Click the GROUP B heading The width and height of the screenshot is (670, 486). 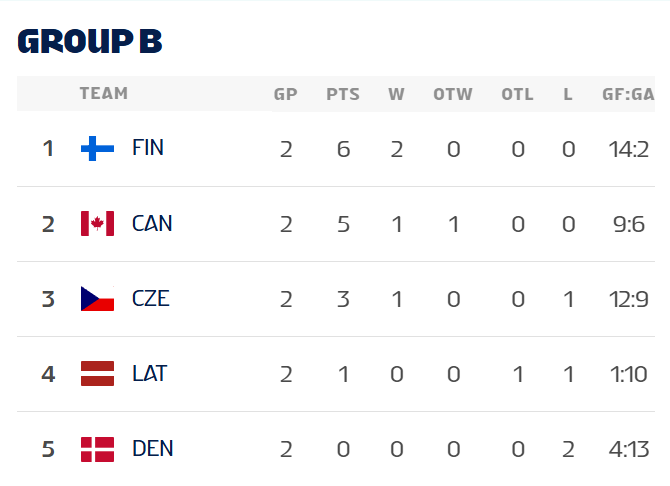(x=90, y=41)
